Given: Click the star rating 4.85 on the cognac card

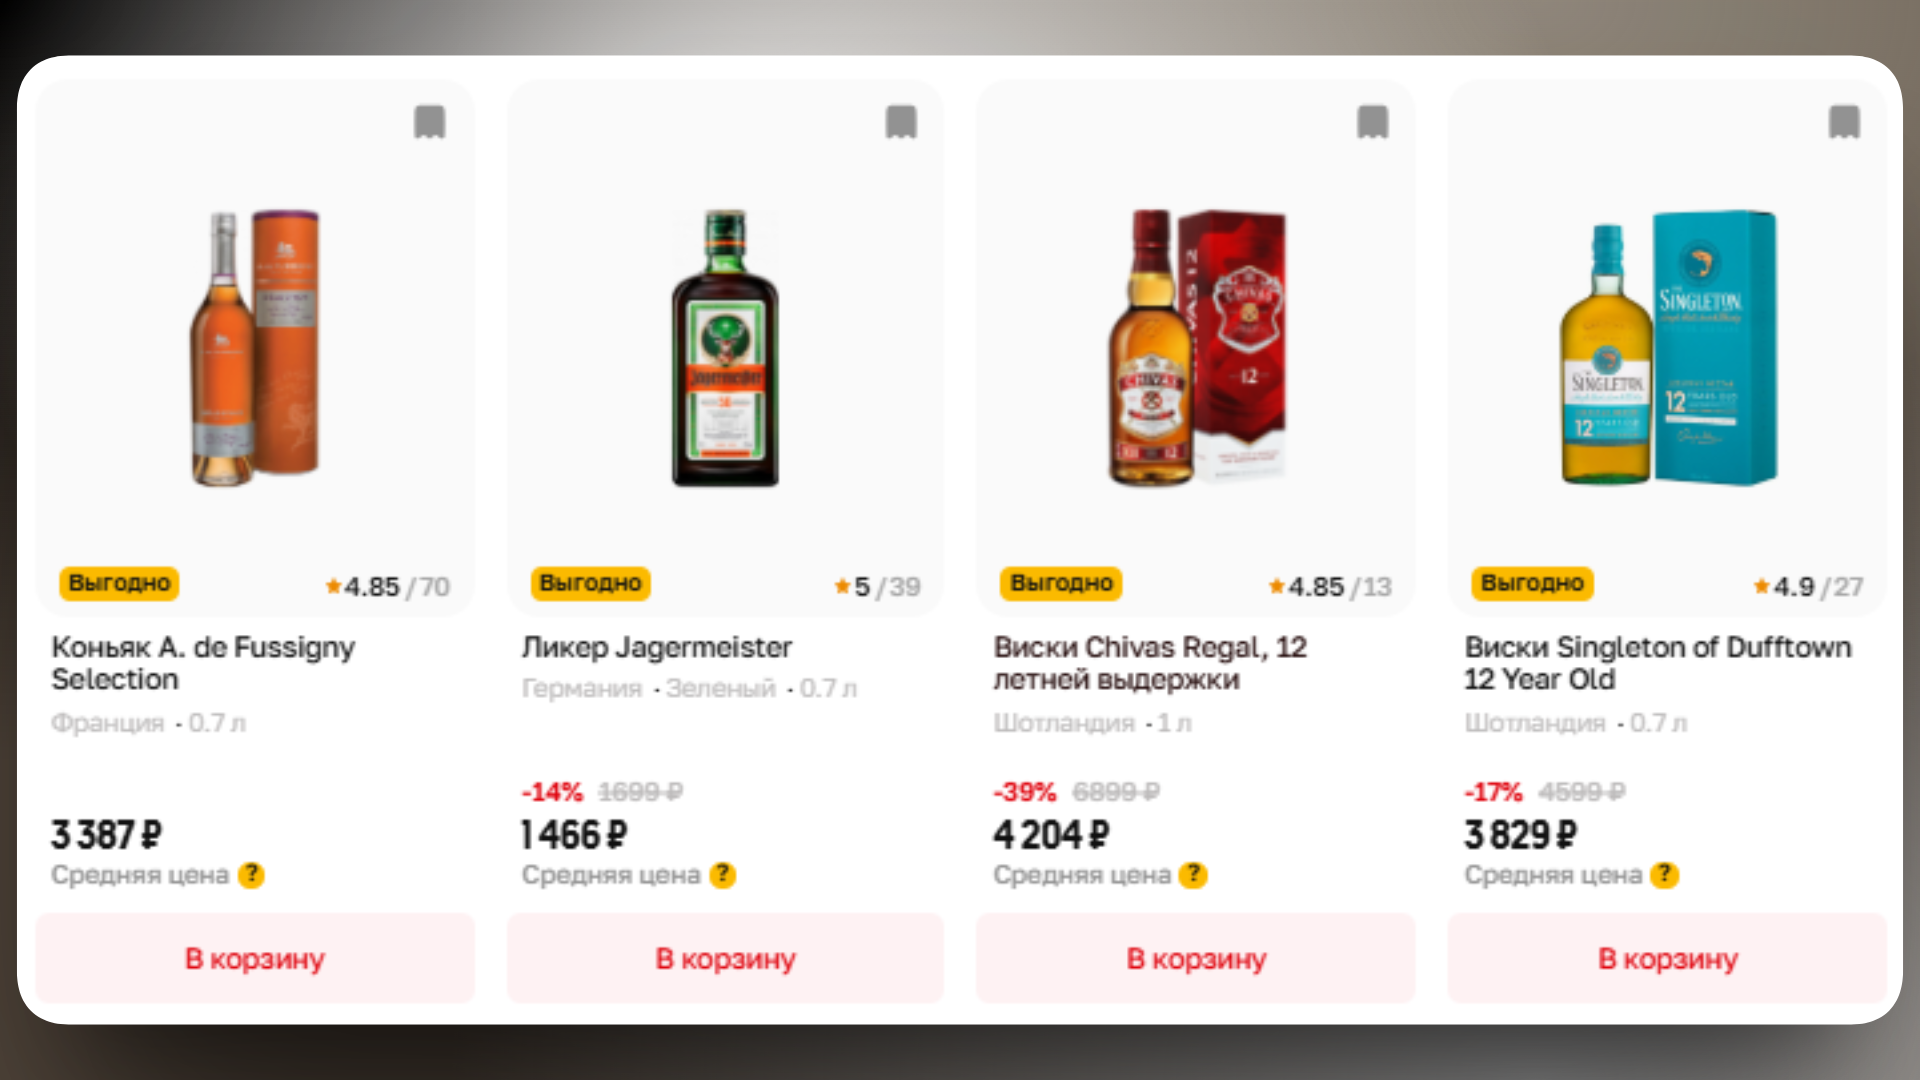Looking at the screenshot, I should (x=371, y=587).
